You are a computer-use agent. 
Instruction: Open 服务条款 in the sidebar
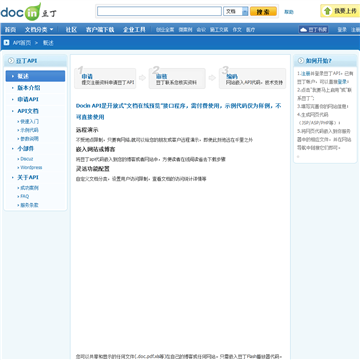pos(29,205)
